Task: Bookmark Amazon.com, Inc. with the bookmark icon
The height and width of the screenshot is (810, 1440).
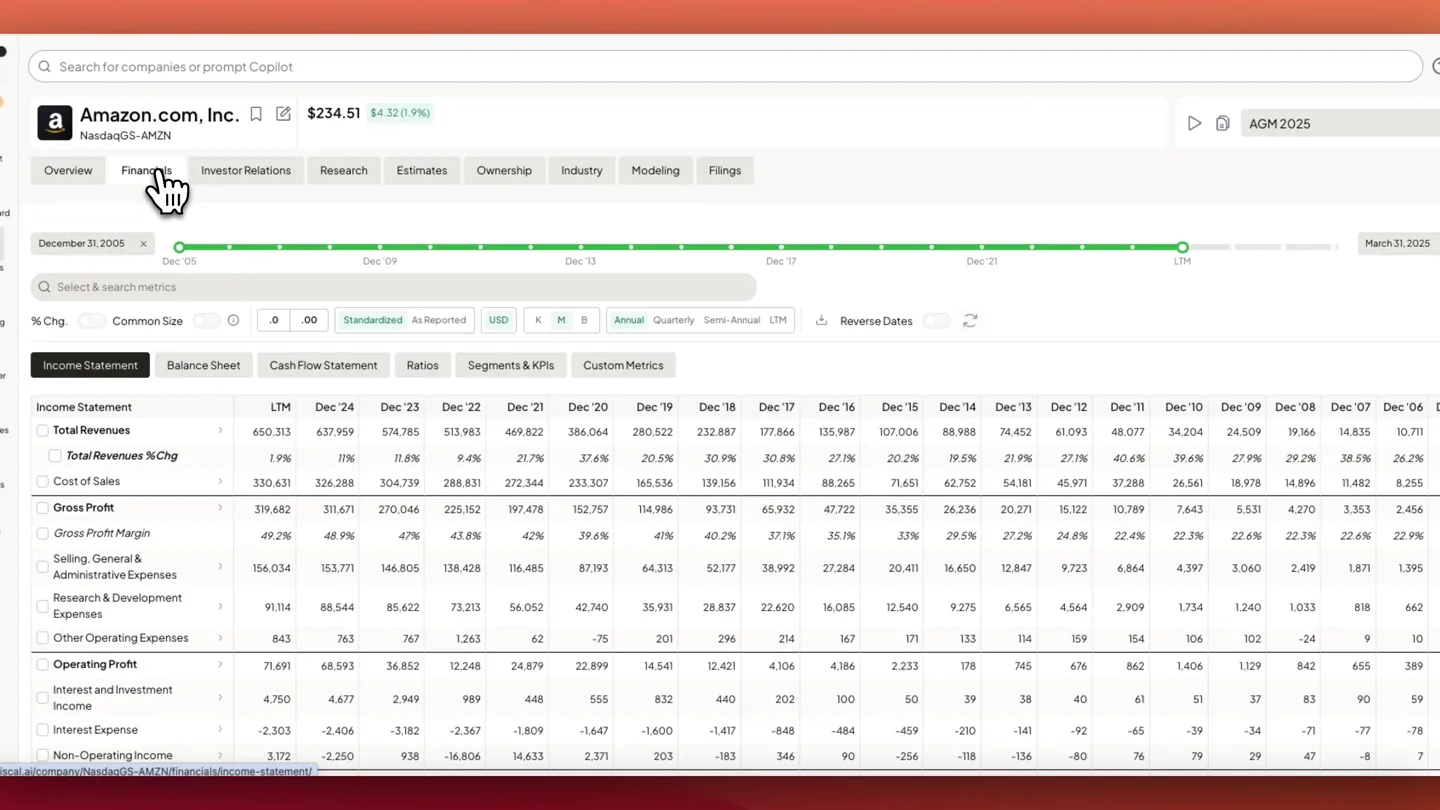Action: [256, 114]
